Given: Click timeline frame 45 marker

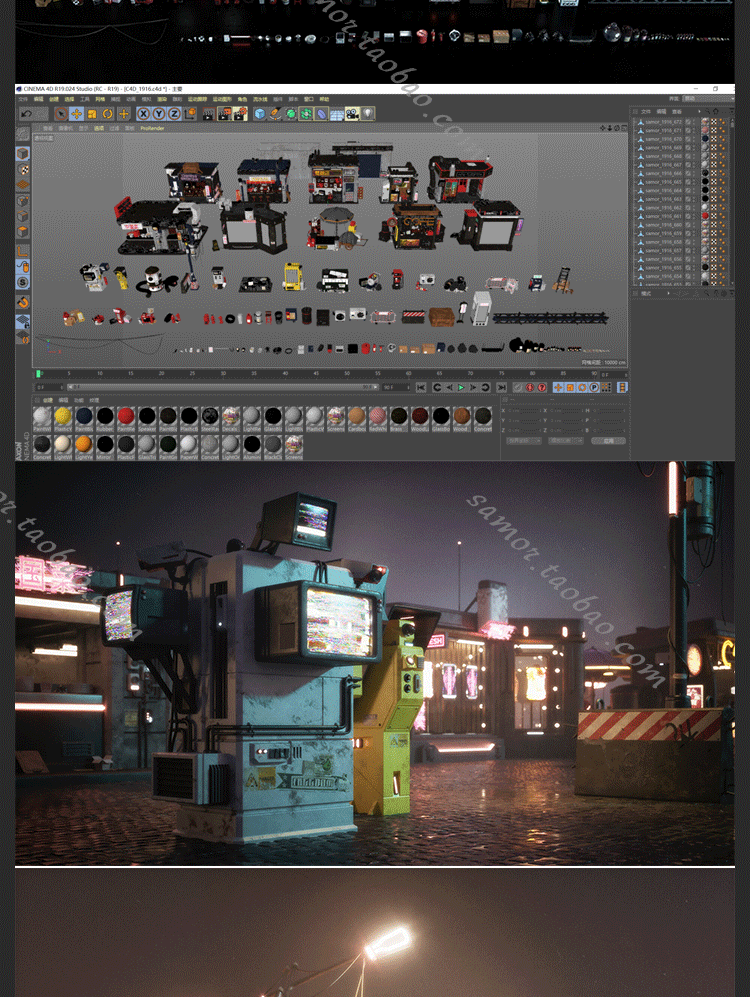Looking at the screenshot, I should tap(316, 373).
